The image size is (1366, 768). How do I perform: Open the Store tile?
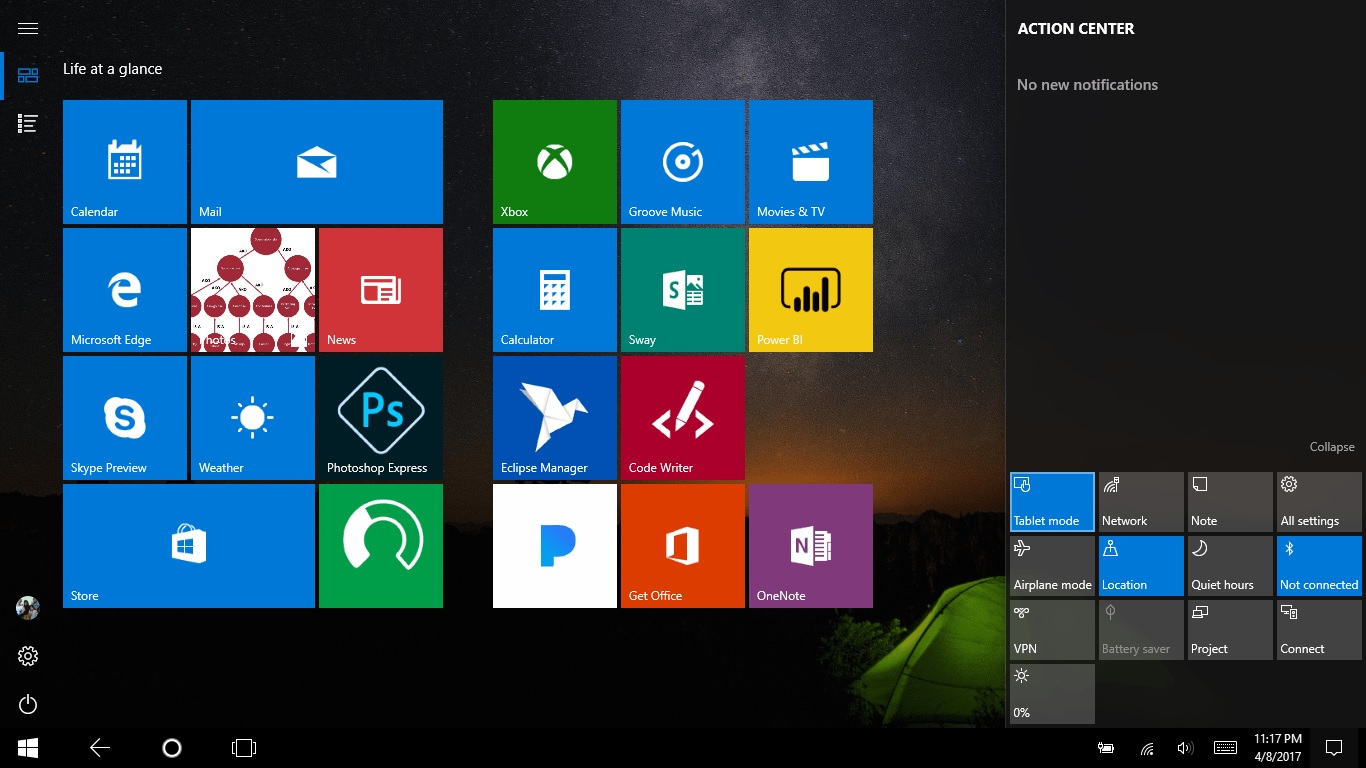[188, 545]
